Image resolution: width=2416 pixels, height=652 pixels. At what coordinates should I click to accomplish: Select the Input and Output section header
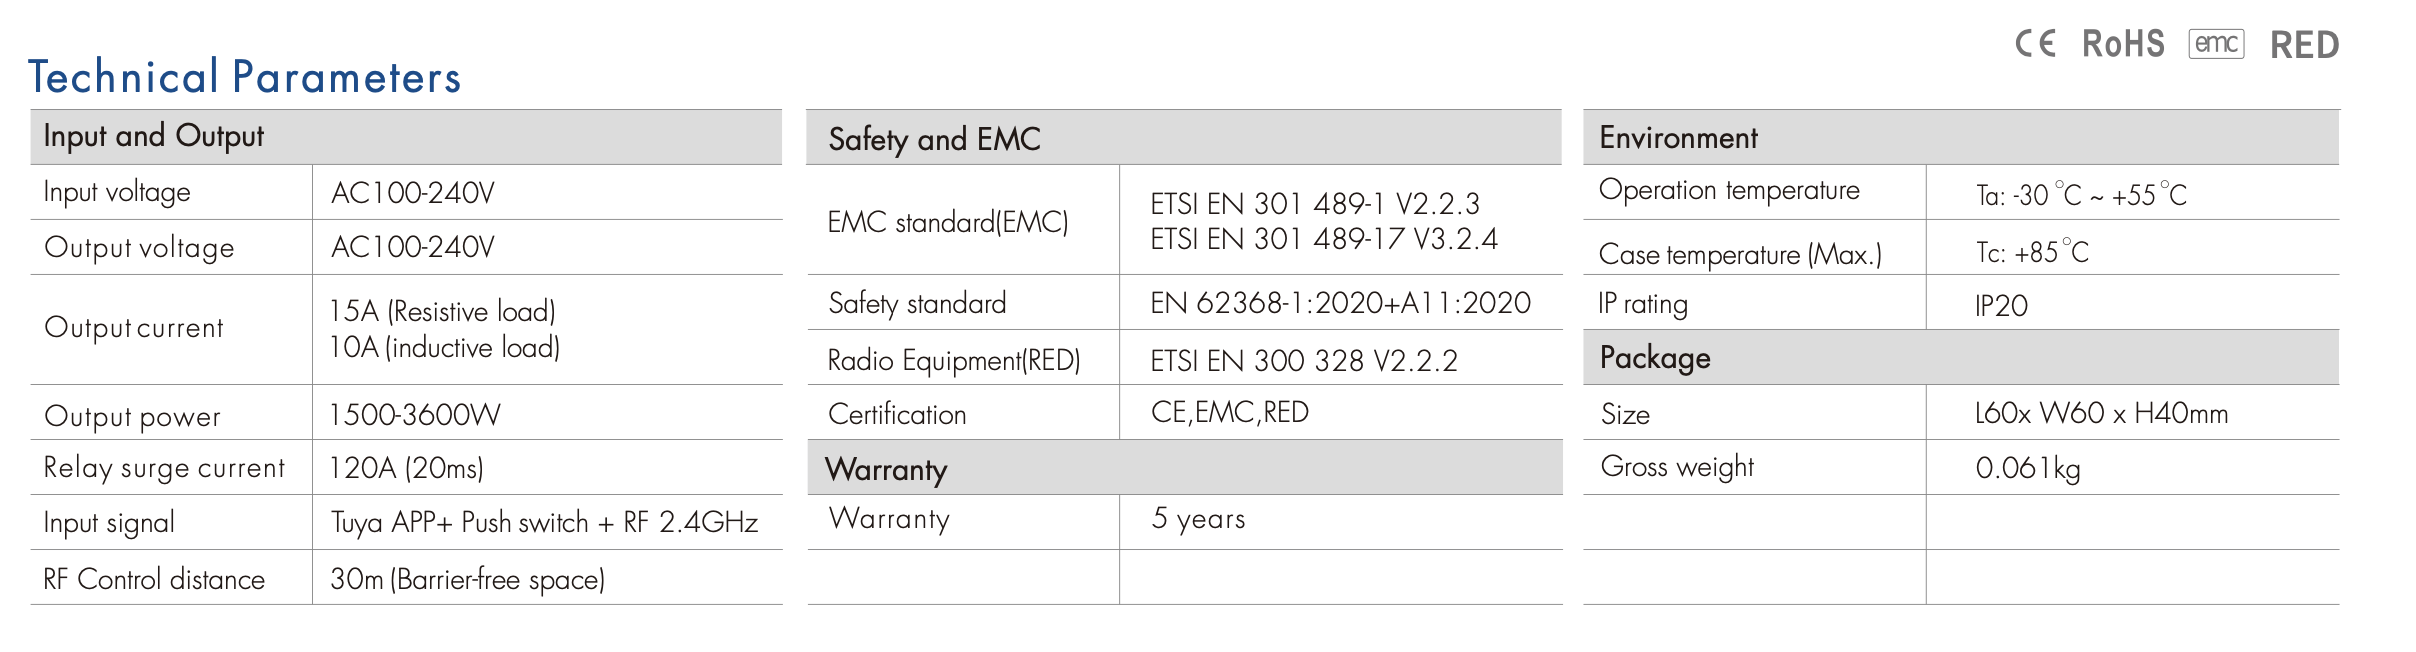pos(153,136)
